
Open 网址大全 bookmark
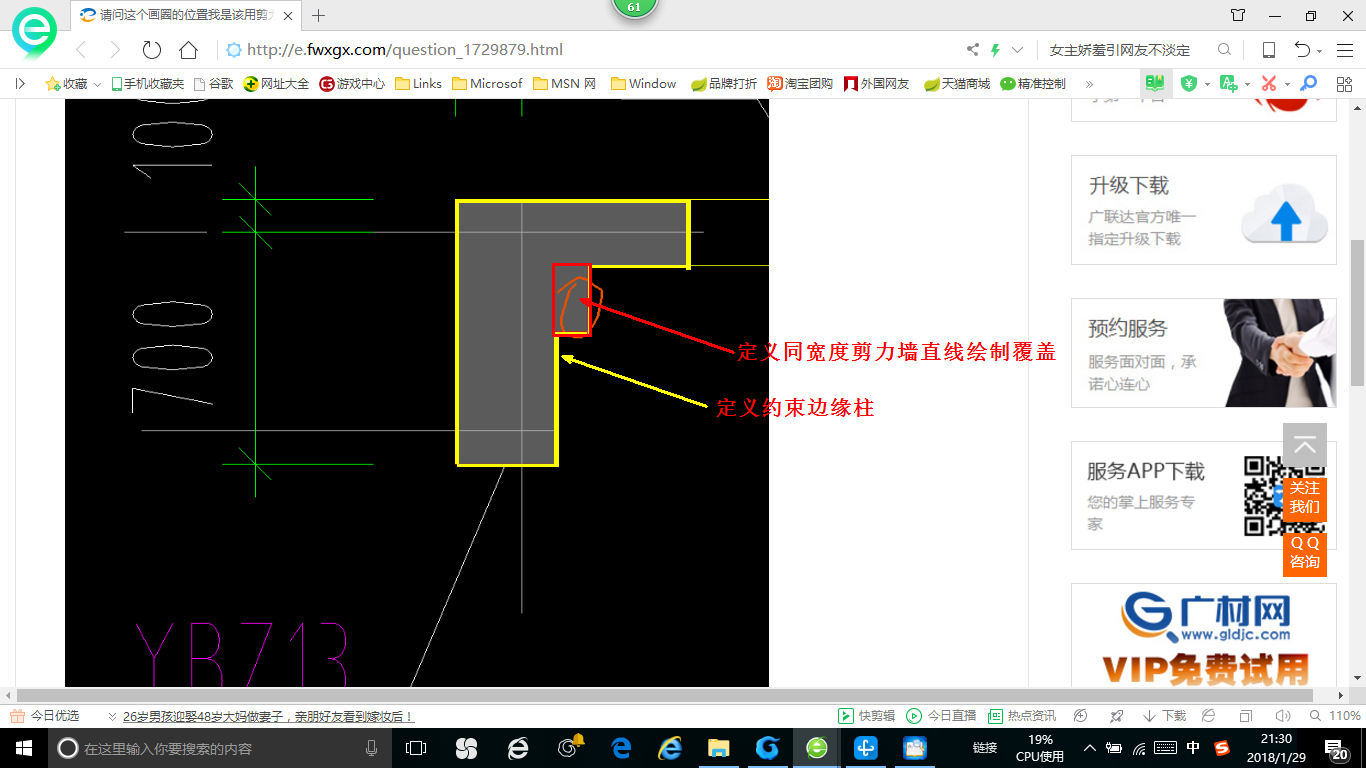pyautogui.click(x=276, y=84)
